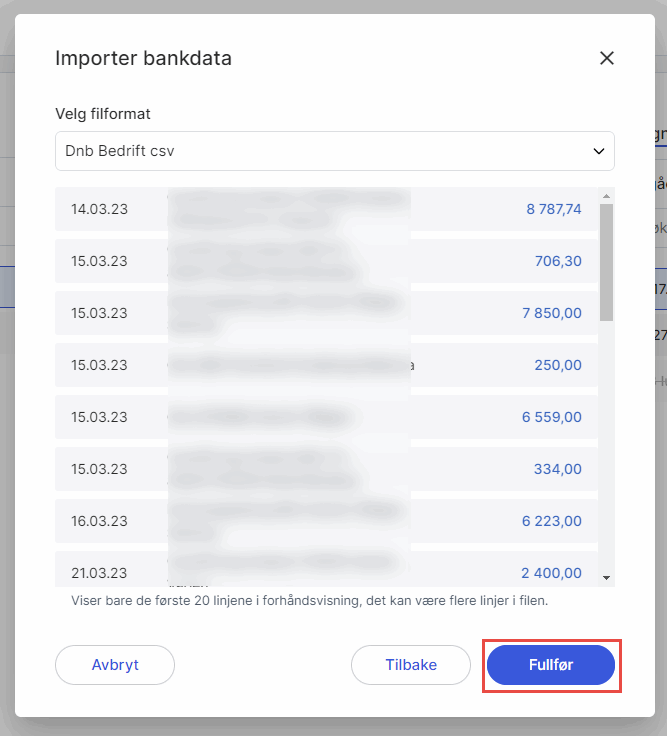Select the amount 8 787,74

554,209
